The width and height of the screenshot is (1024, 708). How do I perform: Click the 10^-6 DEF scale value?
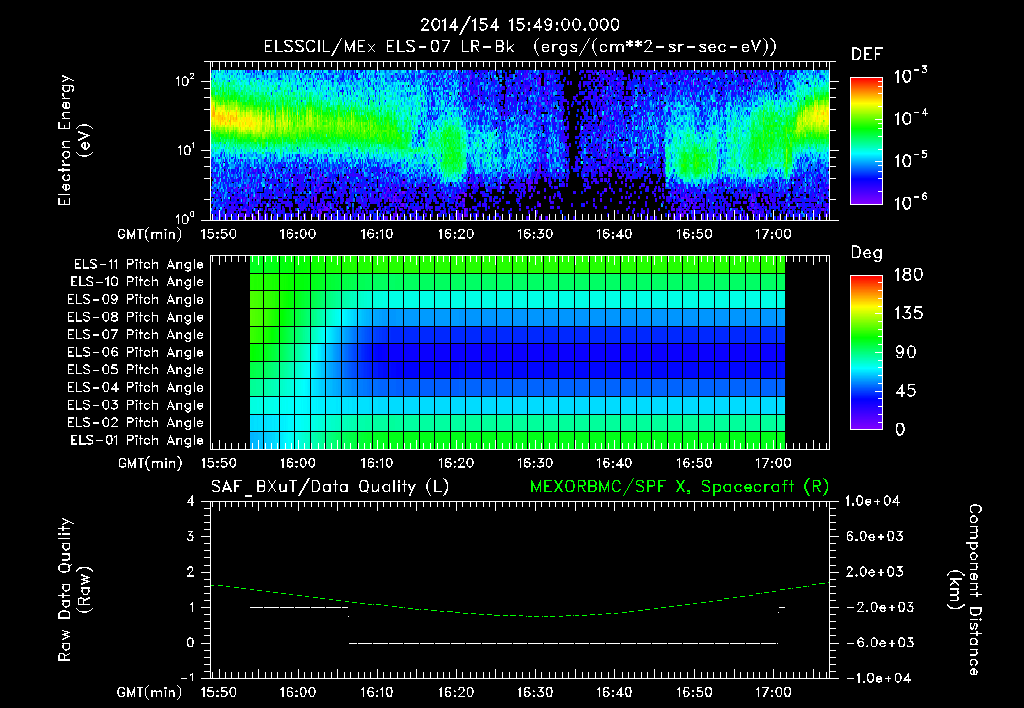[910, 202]
